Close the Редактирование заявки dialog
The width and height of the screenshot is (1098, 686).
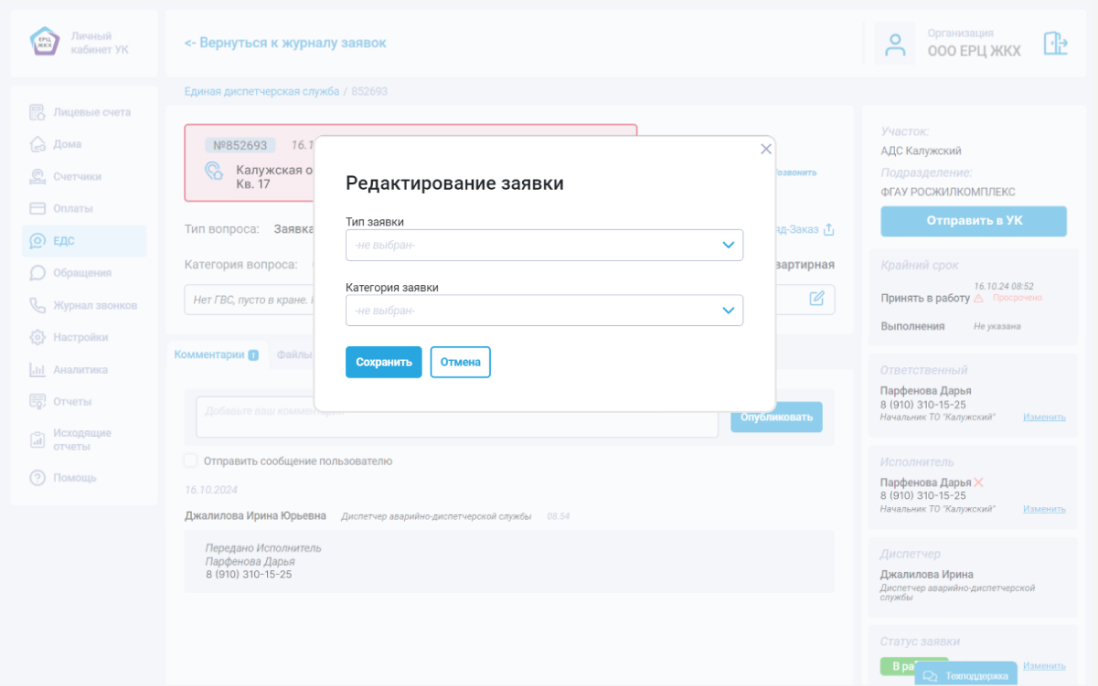(x=766, y=149)
